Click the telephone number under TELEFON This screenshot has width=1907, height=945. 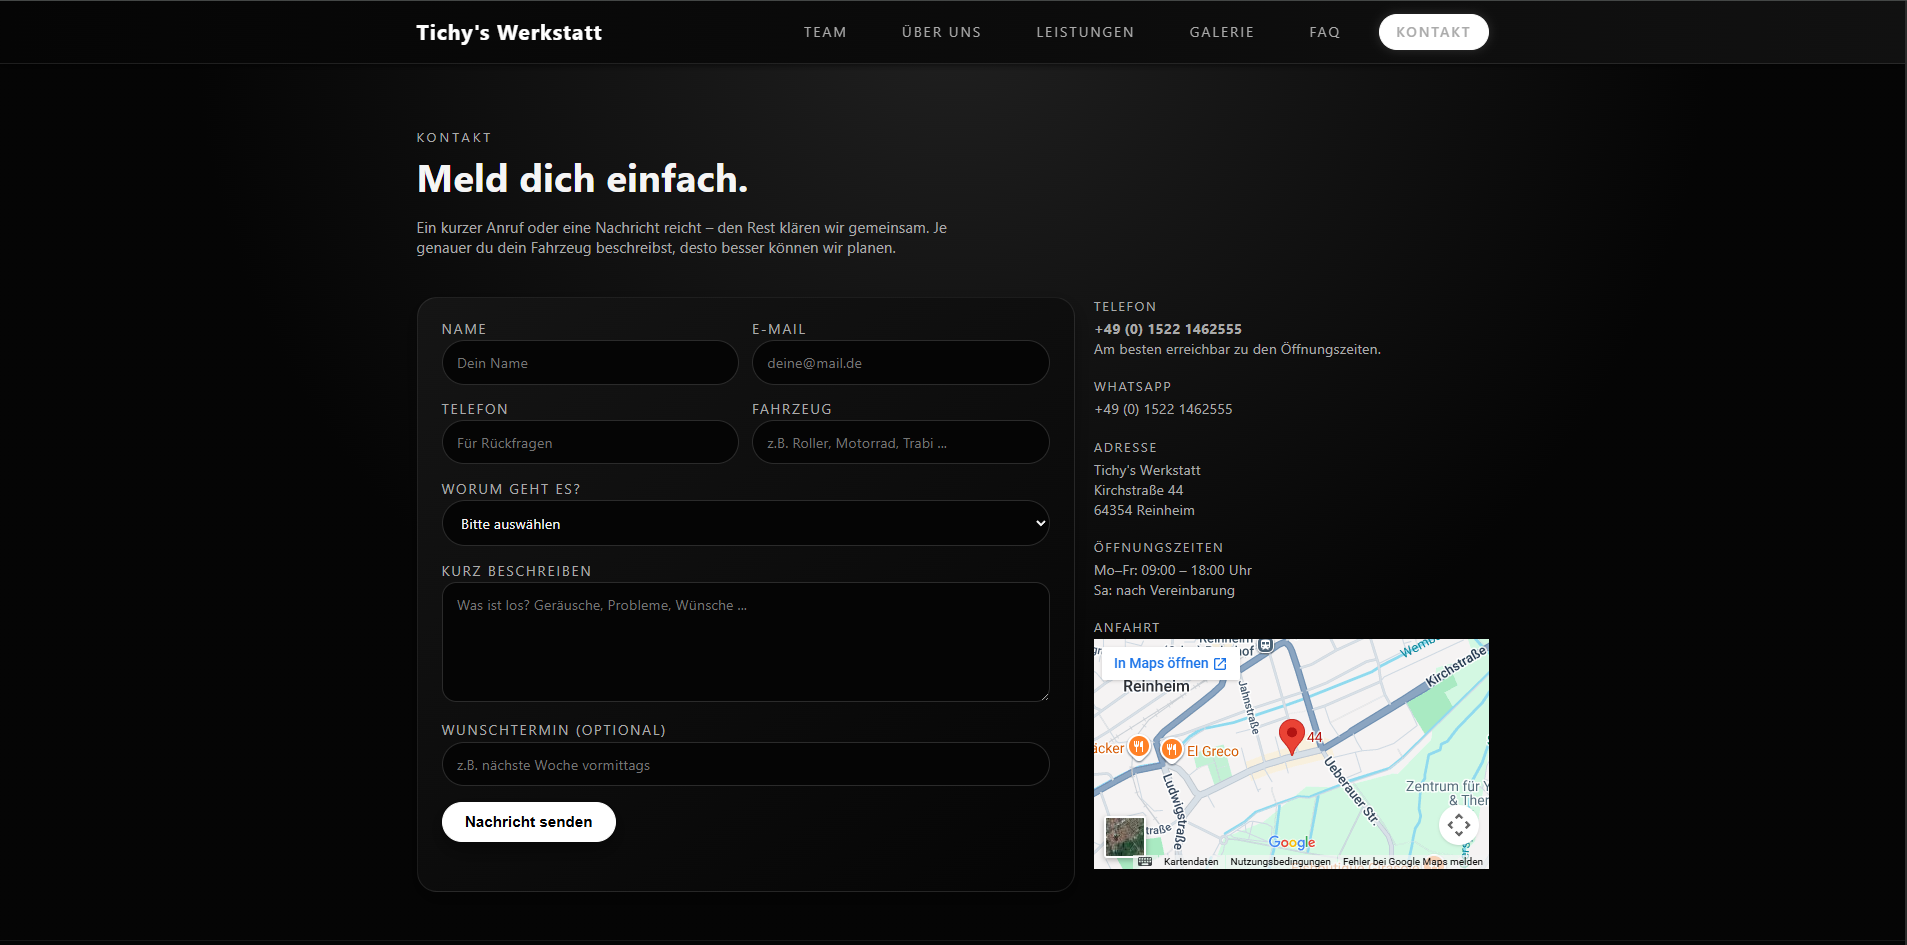tap(1167, 329)
